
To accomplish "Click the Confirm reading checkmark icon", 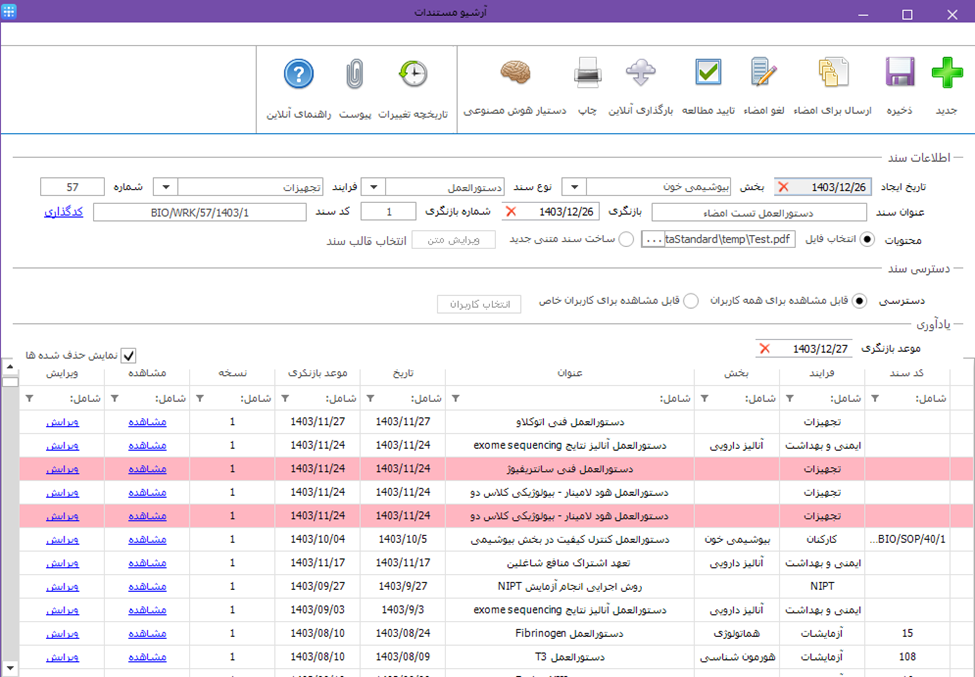I will click(708, 73).
